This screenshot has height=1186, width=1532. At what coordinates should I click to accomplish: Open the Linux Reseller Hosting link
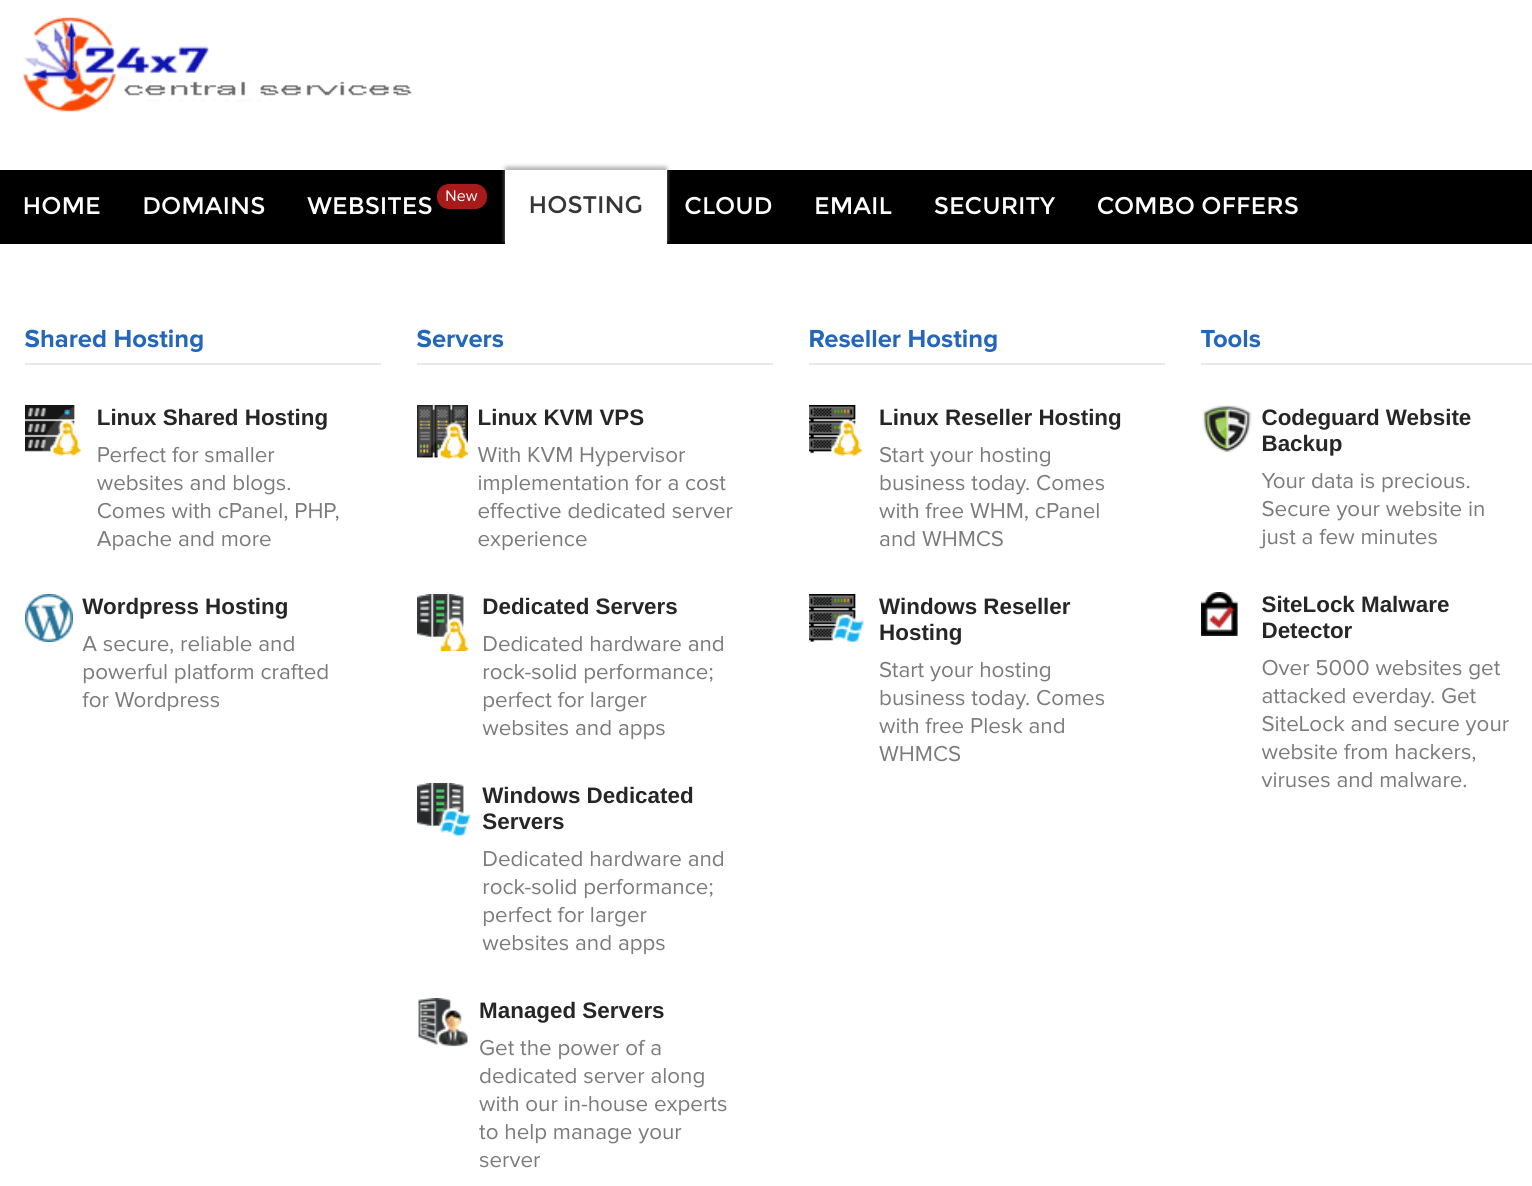1000,418
